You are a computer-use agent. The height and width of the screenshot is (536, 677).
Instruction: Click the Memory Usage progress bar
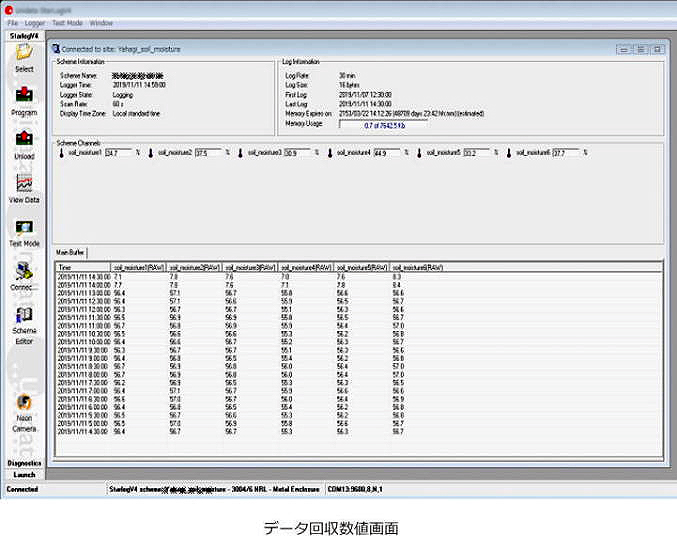click(382, 125)
